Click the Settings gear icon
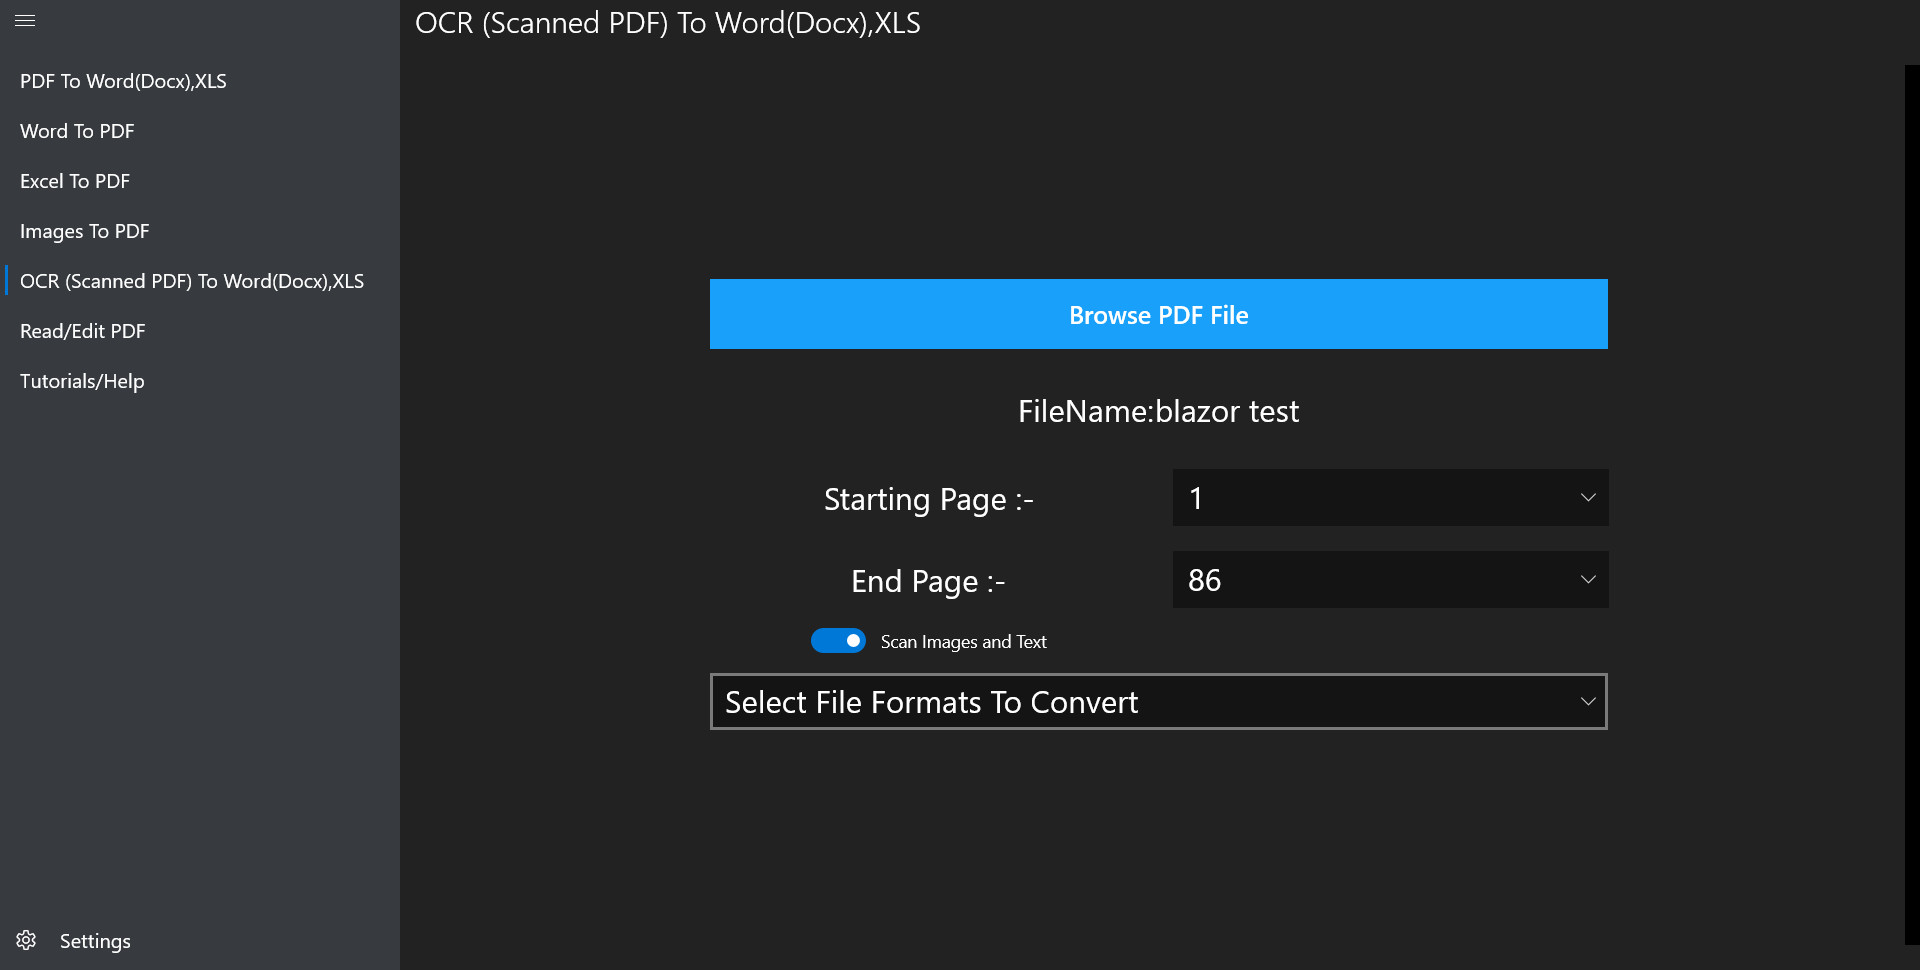The image size is (1920, 970). click(27, 940)
